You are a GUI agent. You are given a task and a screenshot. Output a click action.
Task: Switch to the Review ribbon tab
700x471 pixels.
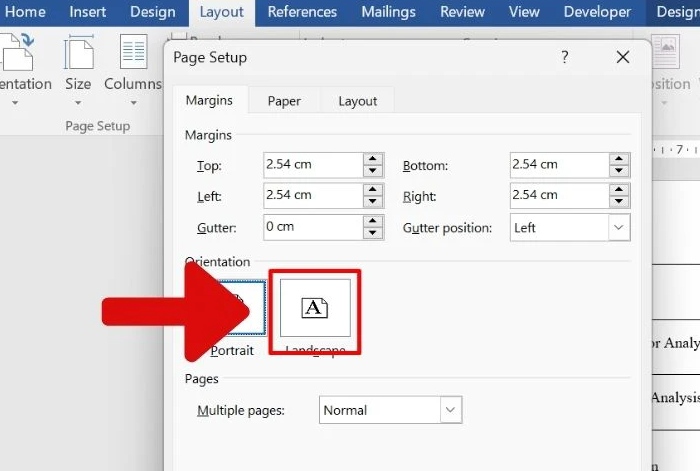[462, 12]
